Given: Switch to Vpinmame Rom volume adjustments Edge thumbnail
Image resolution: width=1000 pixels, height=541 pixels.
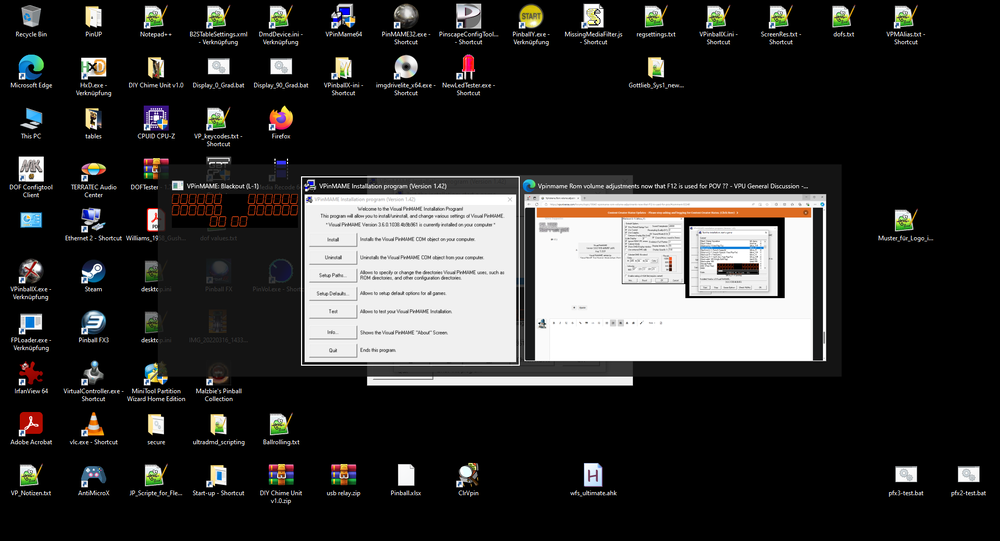Looking at the screenshot, I should pyautogui.click(x=675, y=271).
